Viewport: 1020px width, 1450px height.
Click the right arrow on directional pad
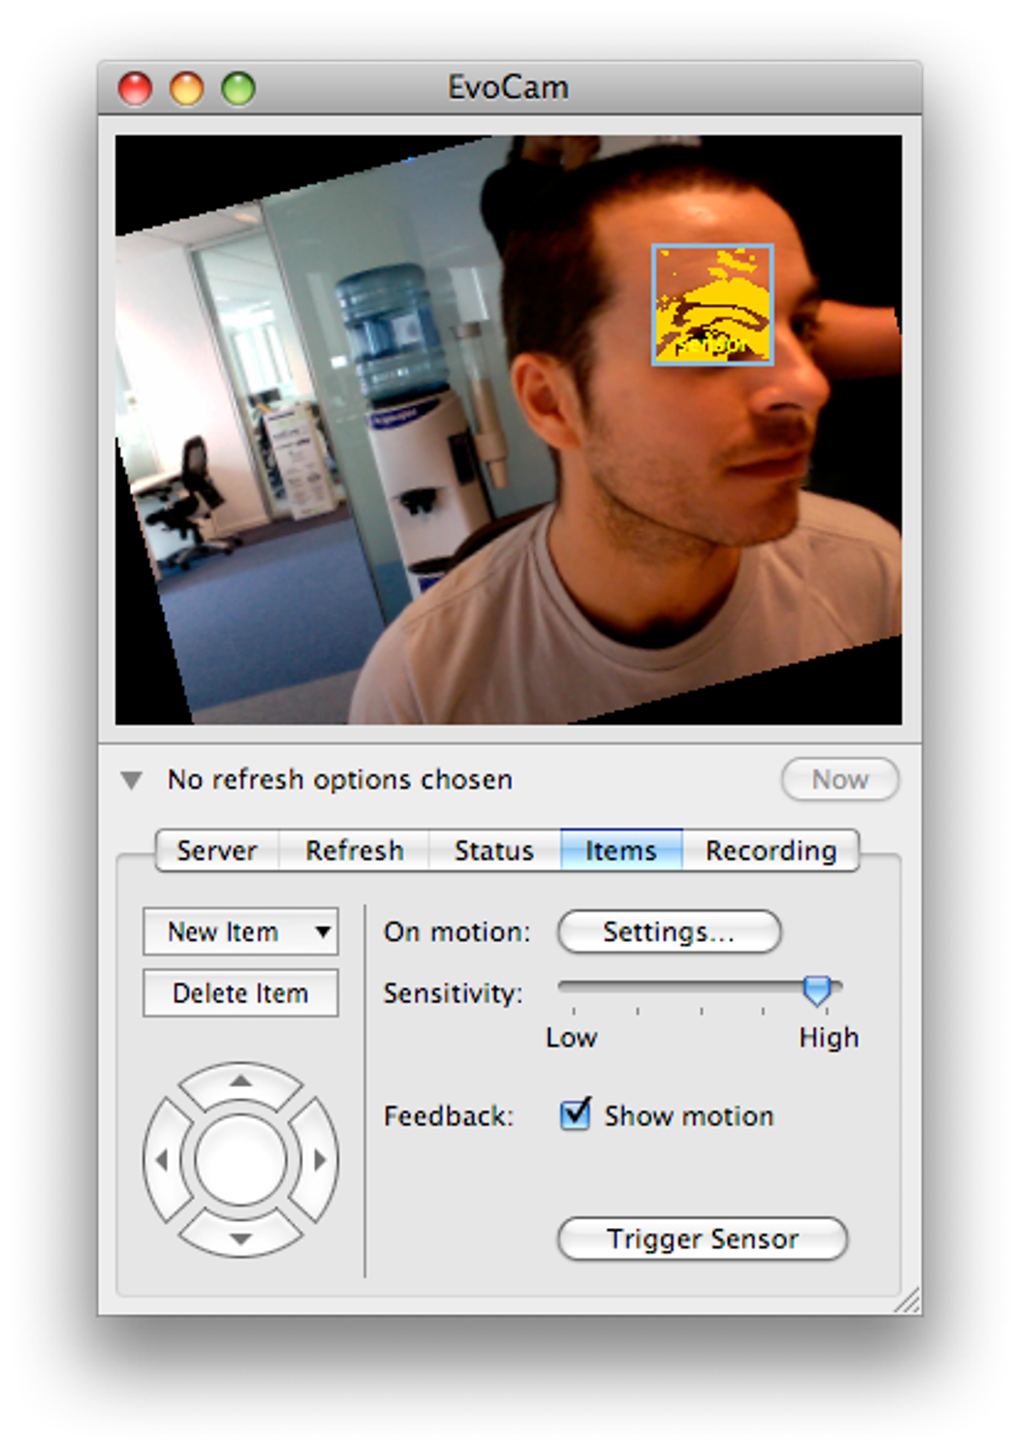(x=318, y=1160)
